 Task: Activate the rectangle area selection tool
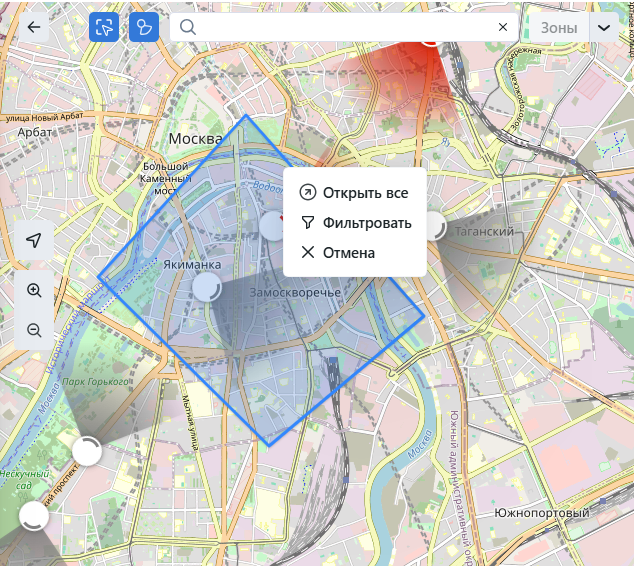click(x=103, y=27)
